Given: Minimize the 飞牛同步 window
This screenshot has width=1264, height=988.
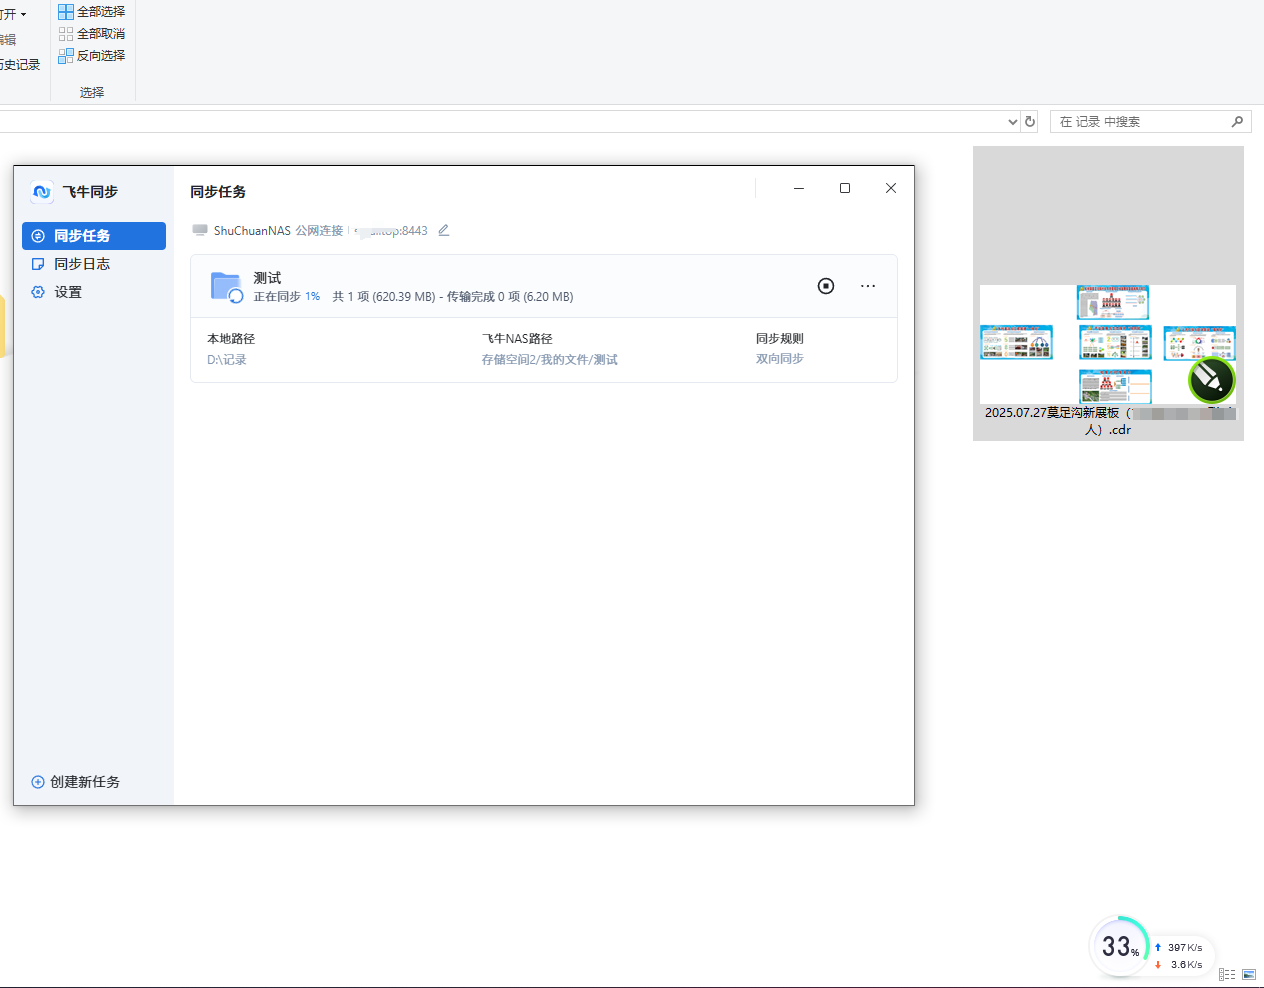Looking at the screenshot, I should pos(799,188).
